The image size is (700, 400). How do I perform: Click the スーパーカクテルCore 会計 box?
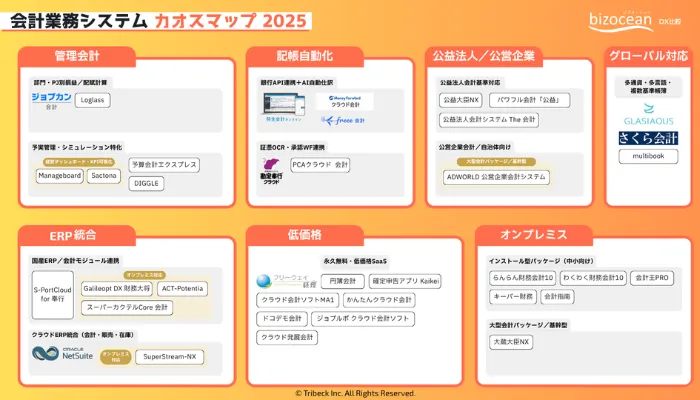pos(127,308)
